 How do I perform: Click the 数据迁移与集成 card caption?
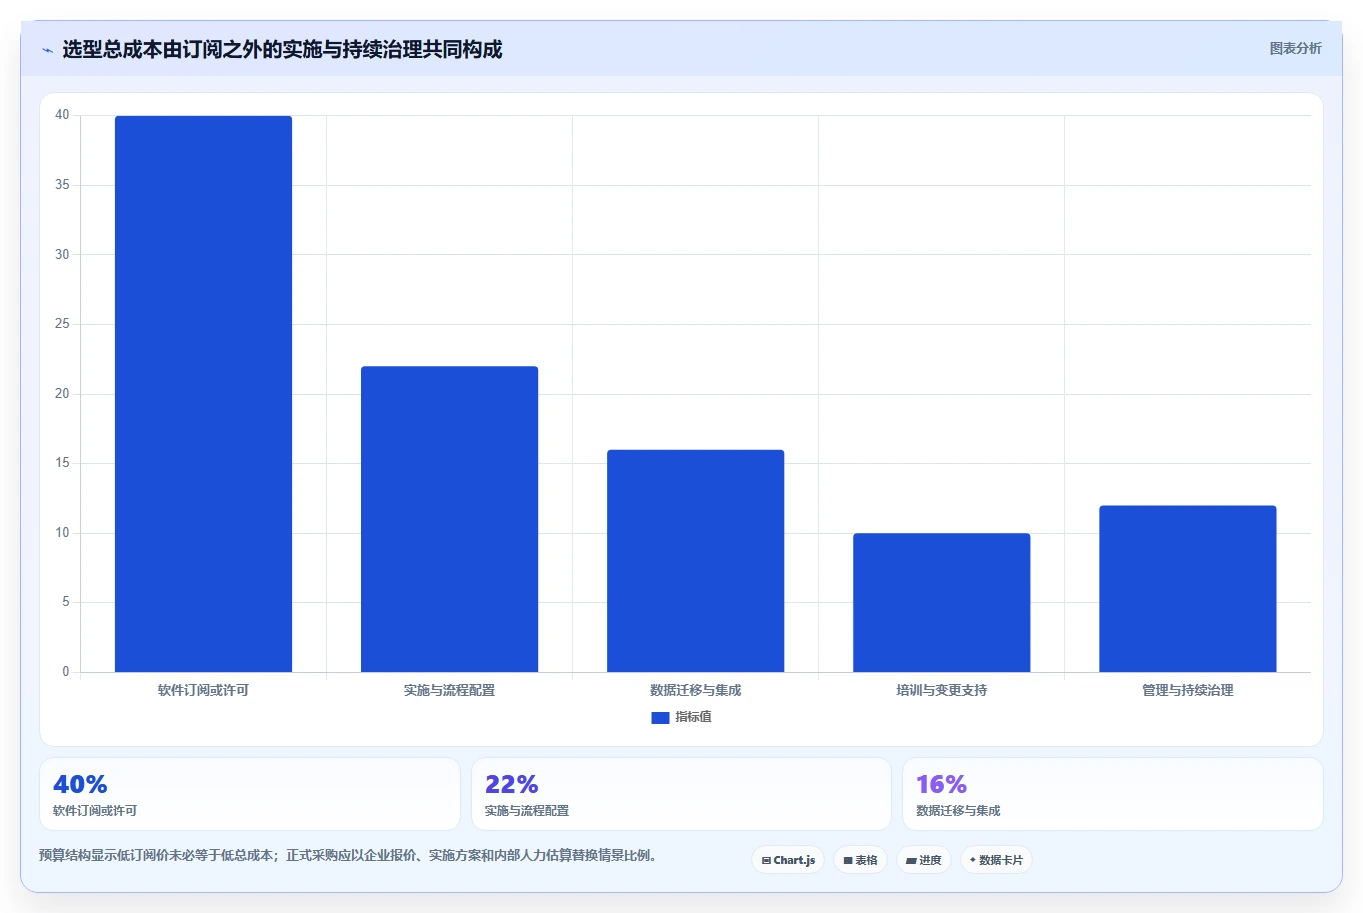click(x=958, y=811)
